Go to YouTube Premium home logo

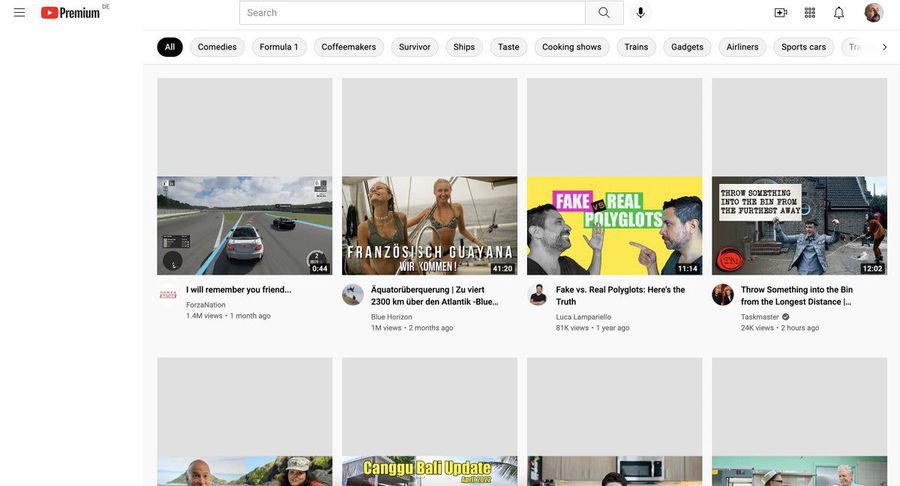[x=71, y=13]
